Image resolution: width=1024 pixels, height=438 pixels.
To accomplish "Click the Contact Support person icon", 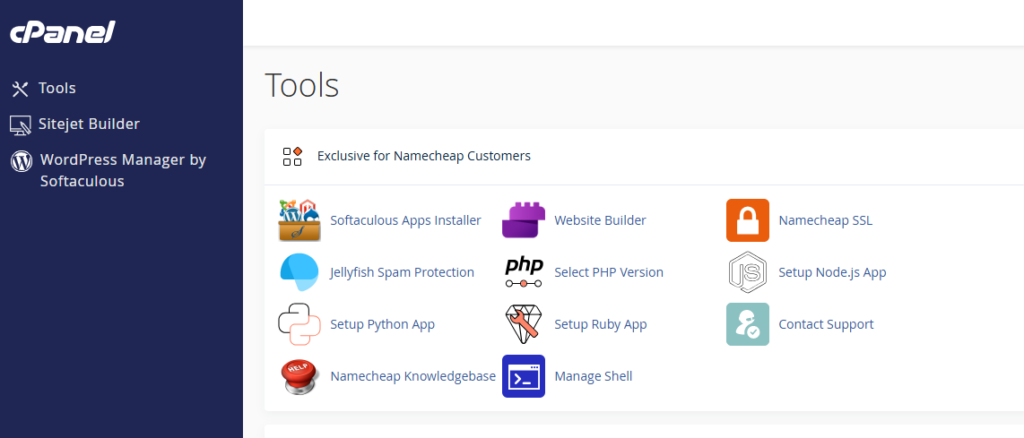I will pyautogui.click(x=747, y=324).
